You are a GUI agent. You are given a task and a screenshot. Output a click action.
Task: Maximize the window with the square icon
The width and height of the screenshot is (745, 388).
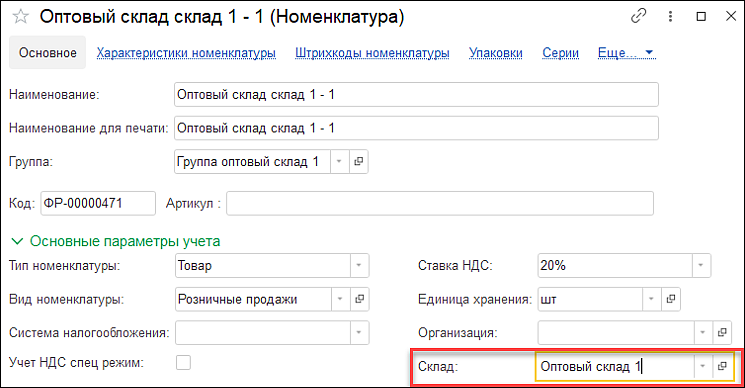click(x=701, y=17)
